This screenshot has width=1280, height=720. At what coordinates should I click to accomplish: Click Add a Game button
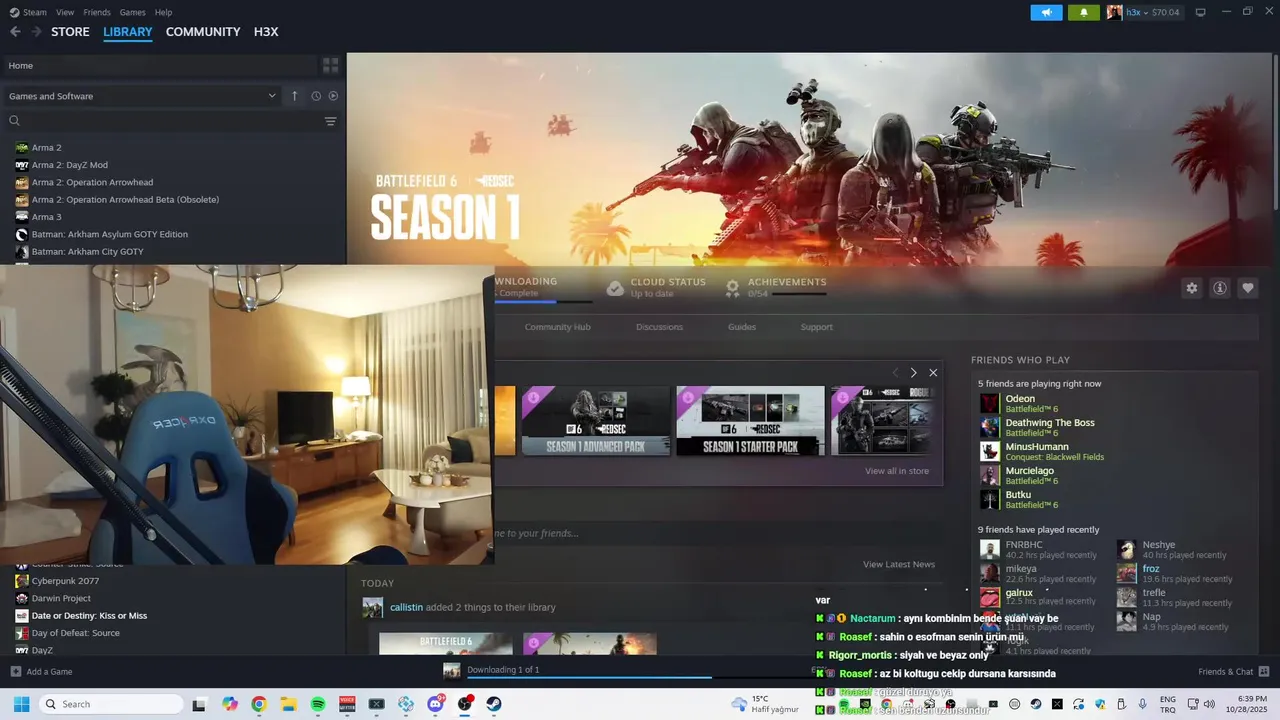tap(41, 672)
